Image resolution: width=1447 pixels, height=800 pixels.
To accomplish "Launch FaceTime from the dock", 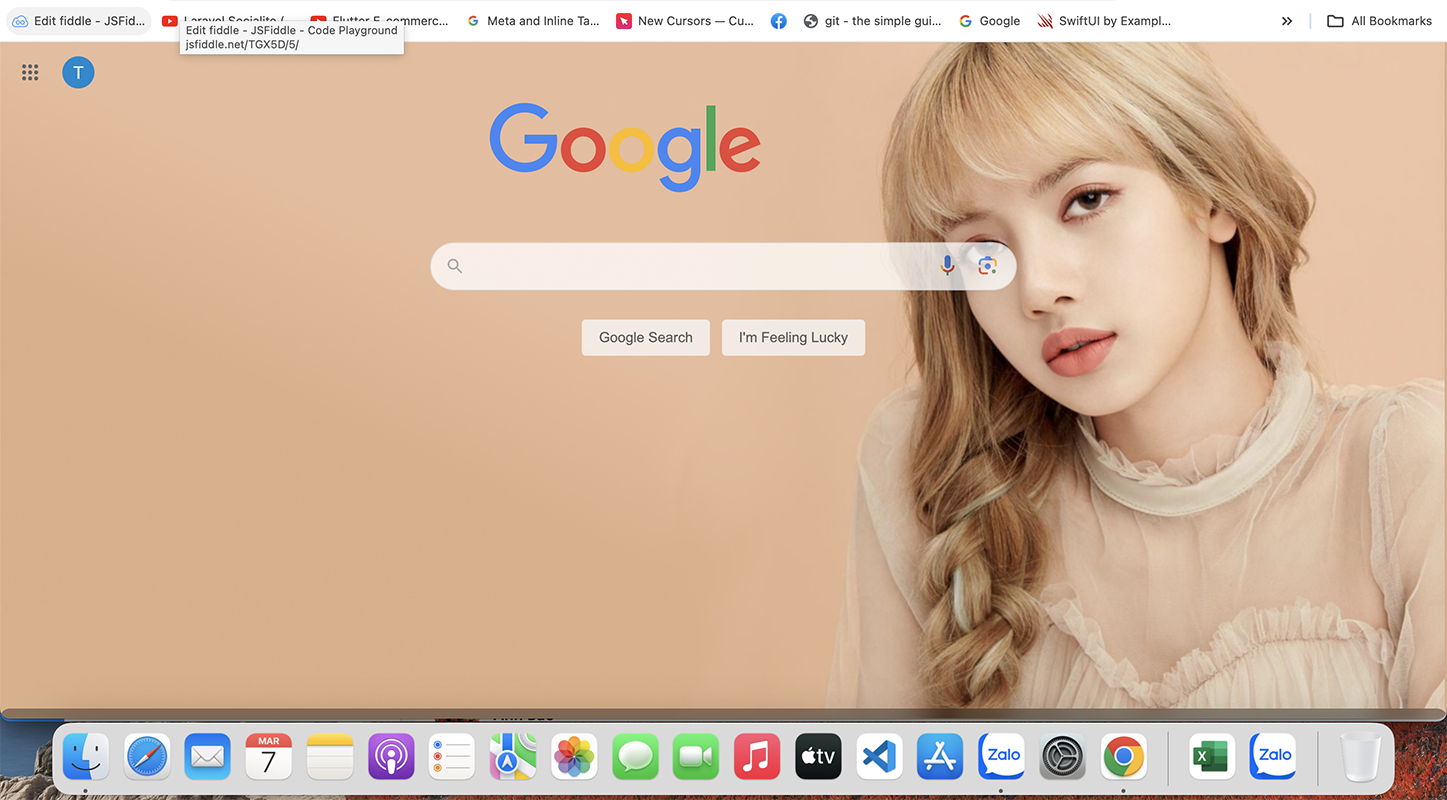I will (x=696, y=757).
